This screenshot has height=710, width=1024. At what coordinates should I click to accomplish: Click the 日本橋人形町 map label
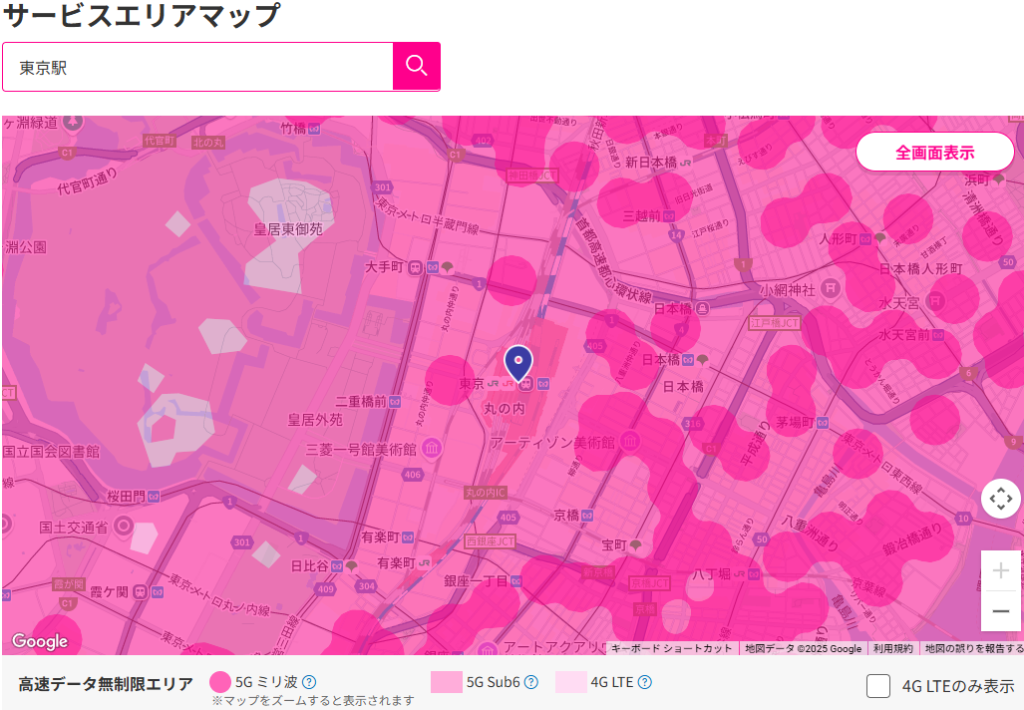pos(921,268)
